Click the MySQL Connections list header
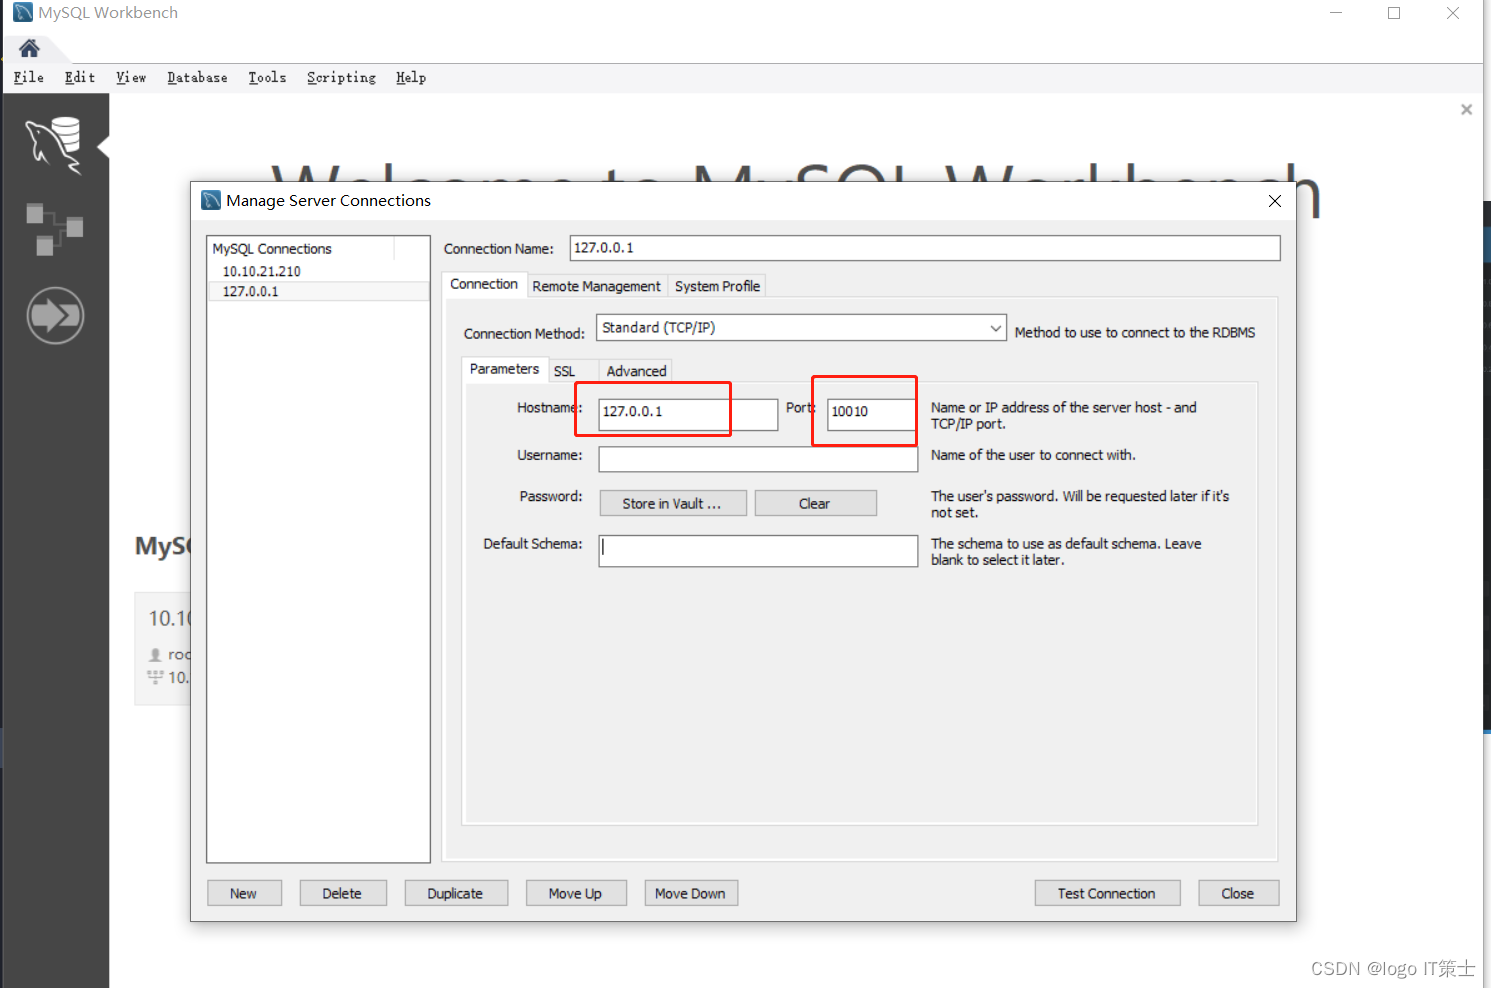This screenshot has height=988, width=1491. click(x=301, y=248)
